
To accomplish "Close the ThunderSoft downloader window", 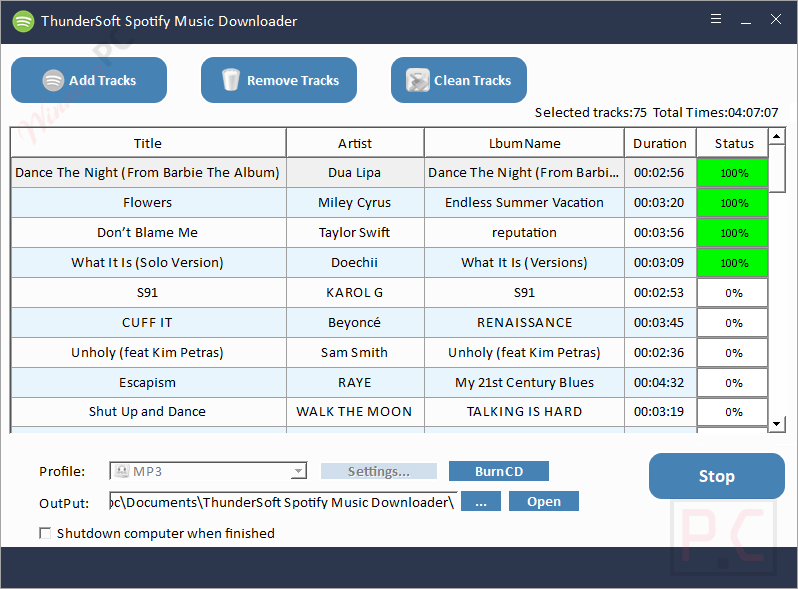I will click(x=776, y=19).
